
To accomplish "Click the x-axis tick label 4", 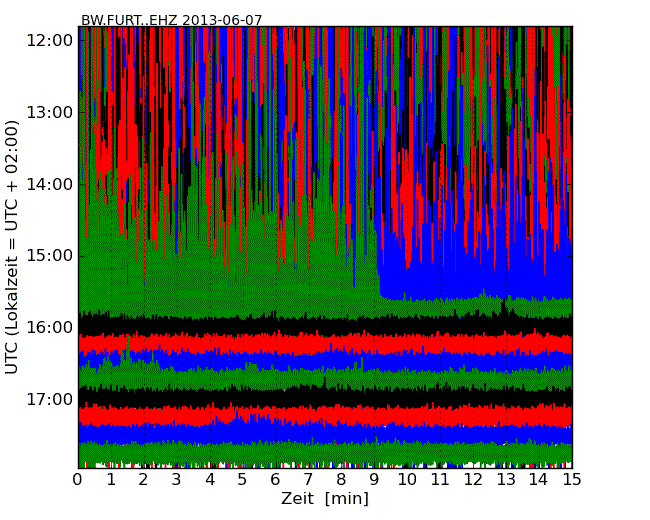I will pos(210,480).
